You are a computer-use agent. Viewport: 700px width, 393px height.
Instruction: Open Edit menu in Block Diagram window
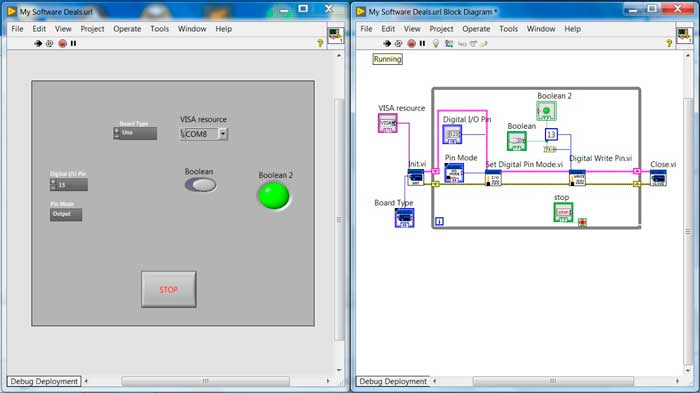(x=388, y=29)
